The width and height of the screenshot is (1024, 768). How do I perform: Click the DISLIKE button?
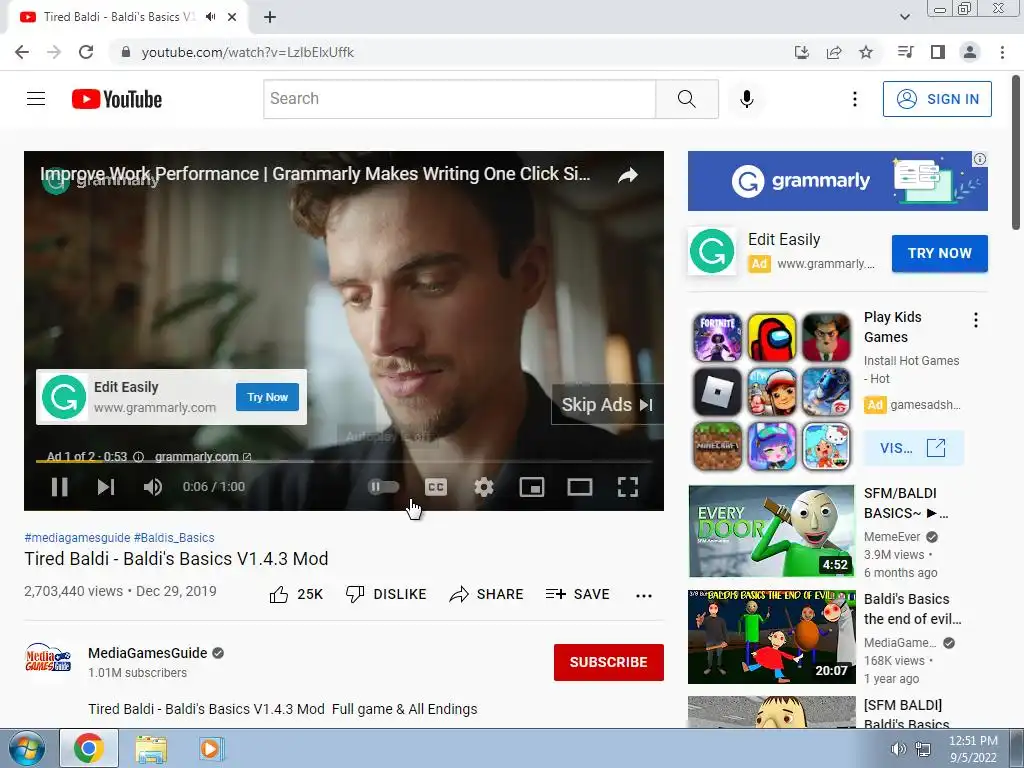[x=386, y=594]
